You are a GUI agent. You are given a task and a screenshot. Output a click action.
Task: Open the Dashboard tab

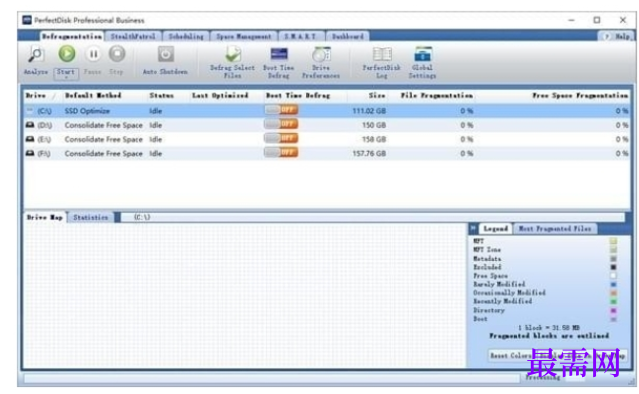[348, 37]
